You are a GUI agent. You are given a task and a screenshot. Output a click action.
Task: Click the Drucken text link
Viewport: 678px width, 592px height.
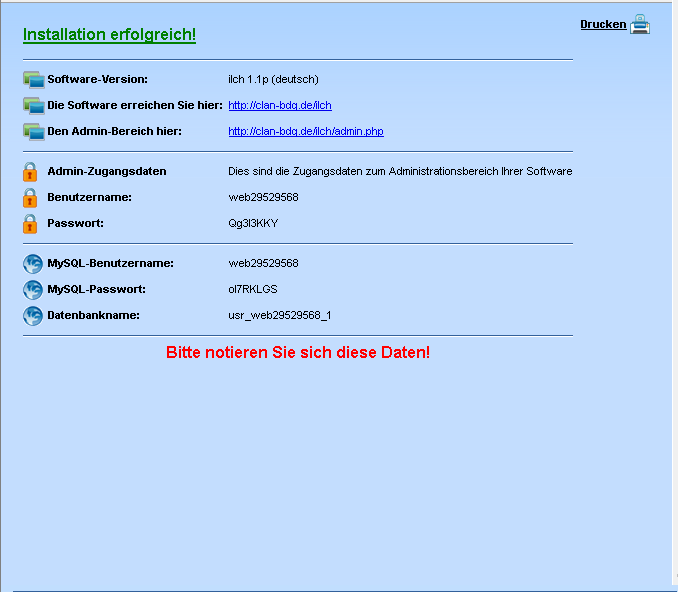pyautogui.click(x=603, y=24)
